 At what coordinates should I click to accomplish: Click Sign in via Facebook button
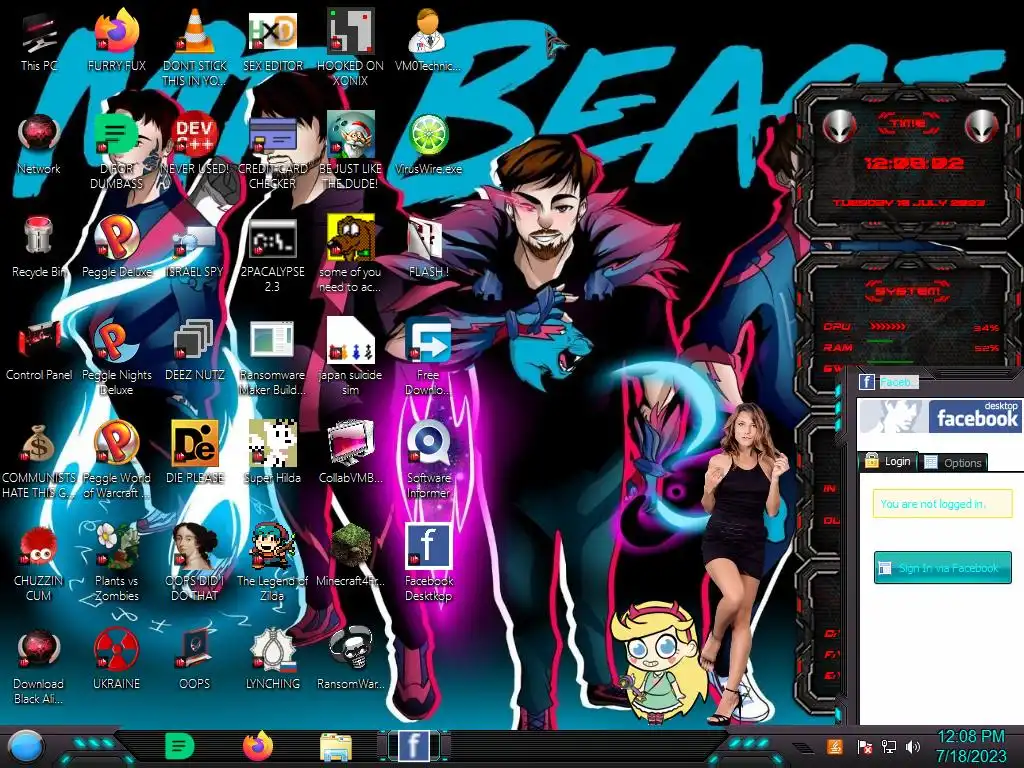point(942,568)
